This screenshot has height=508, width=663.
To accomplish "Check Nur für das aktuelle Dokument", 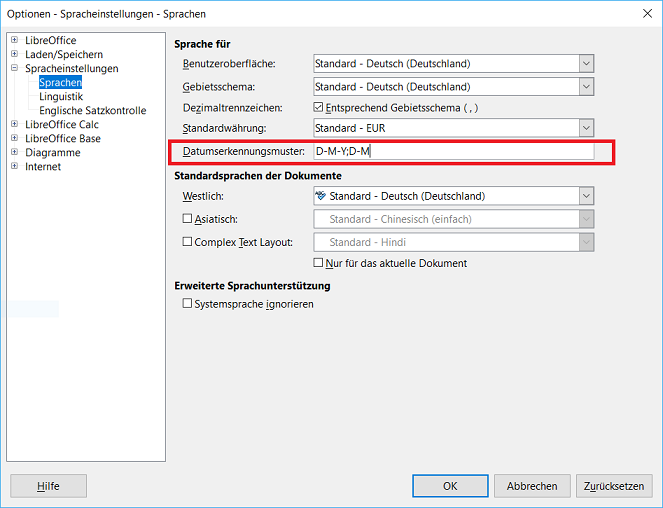I will (x=320, y=264).
